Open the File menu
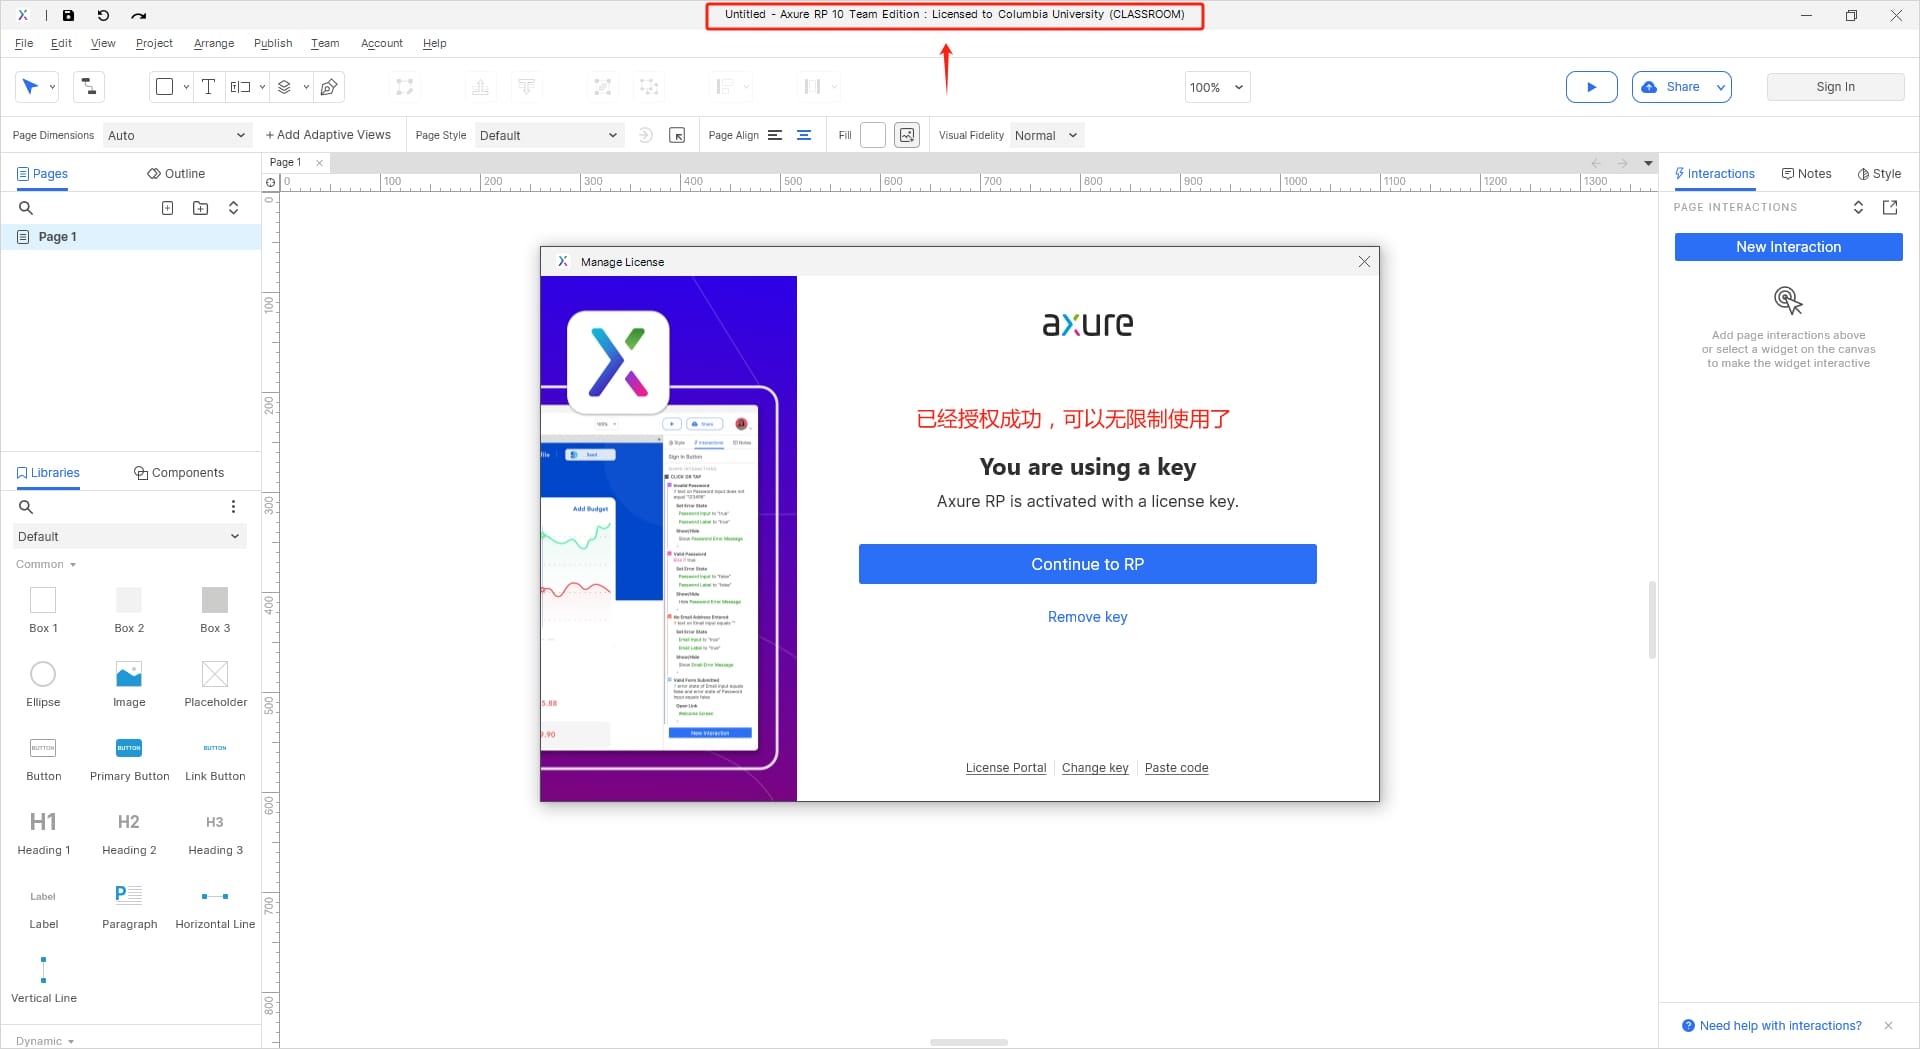Viewport: 1920px width, 1049px height. pos(24,43)
